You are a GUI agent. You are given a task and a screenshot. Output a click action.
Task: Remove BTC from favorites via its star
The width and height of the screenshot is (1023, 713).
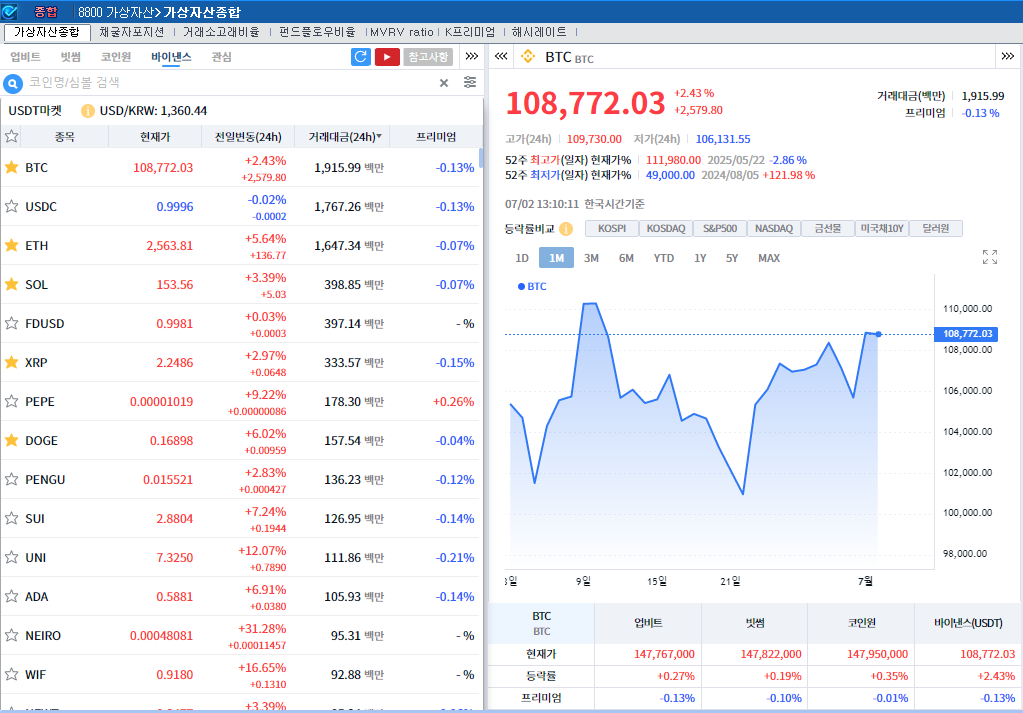pyautogui.click(x=12, y=168)
